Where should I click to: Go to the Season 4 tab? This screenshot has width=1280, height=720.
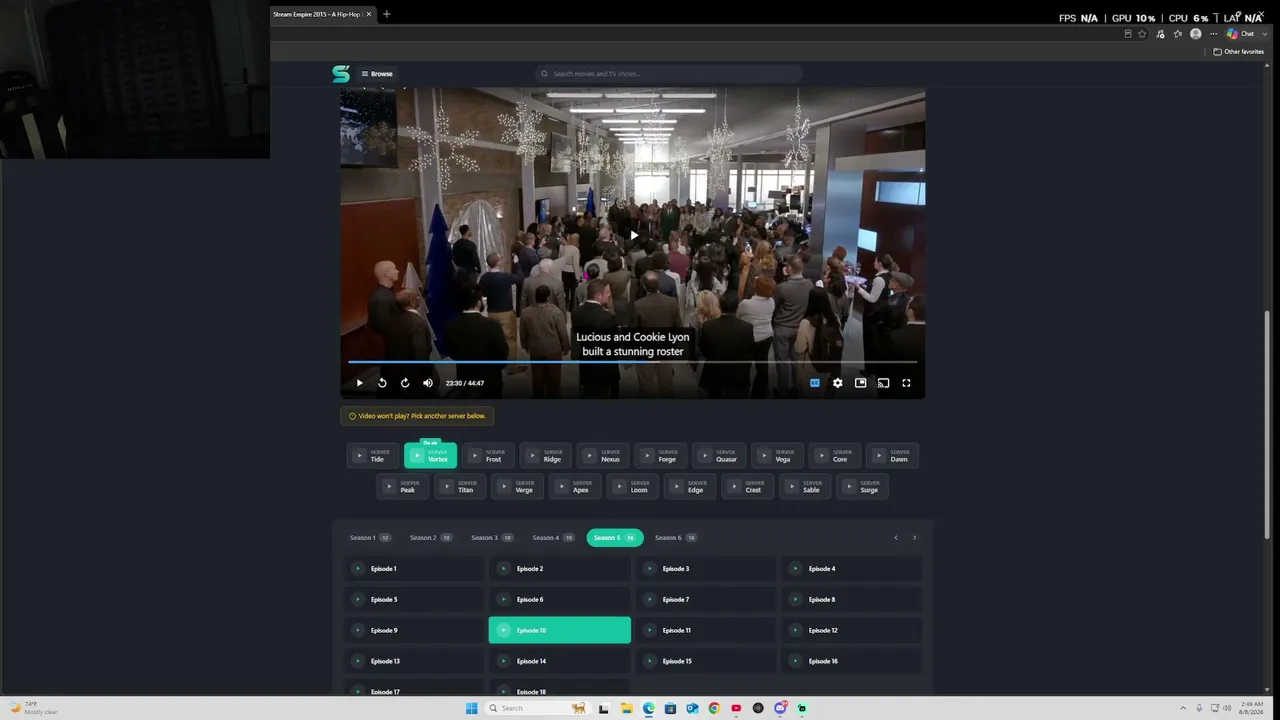553,538
